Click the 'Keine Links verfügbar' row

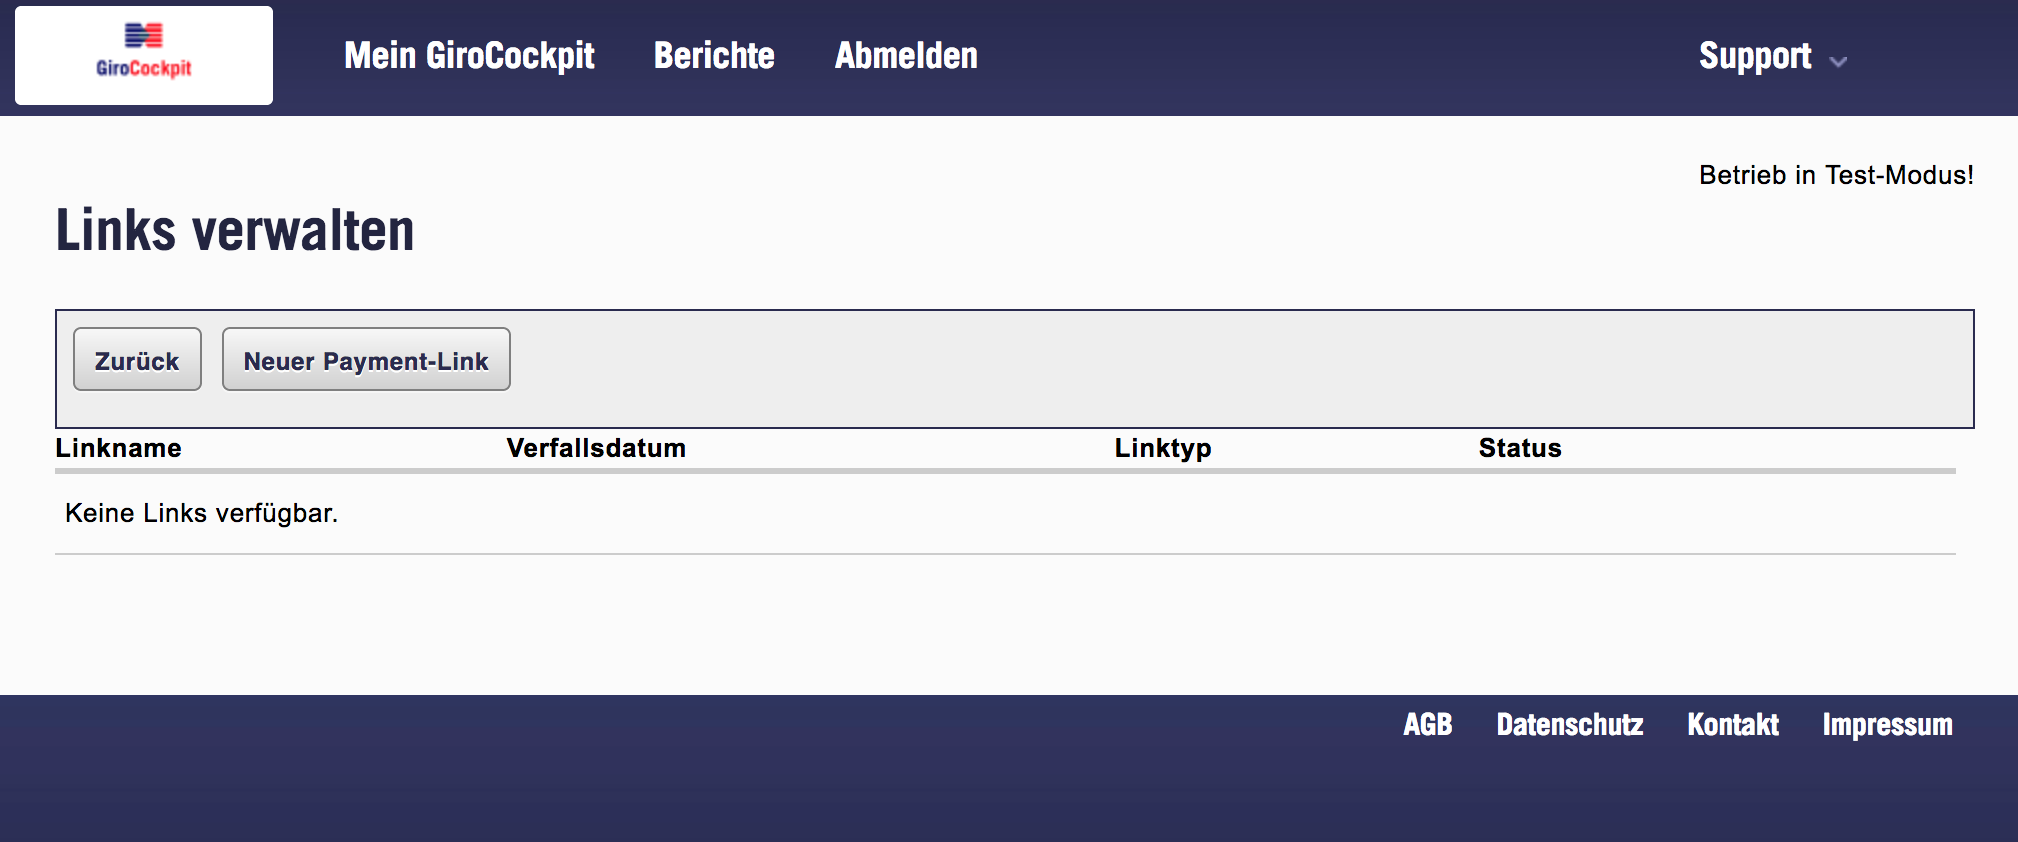202,513
